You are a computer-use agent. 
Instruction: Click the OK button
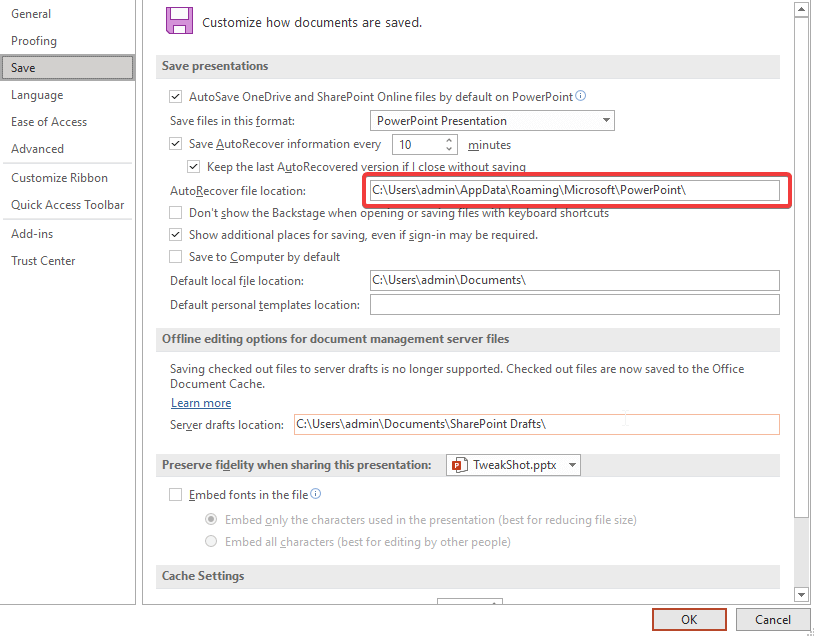(x=689, y=619)
